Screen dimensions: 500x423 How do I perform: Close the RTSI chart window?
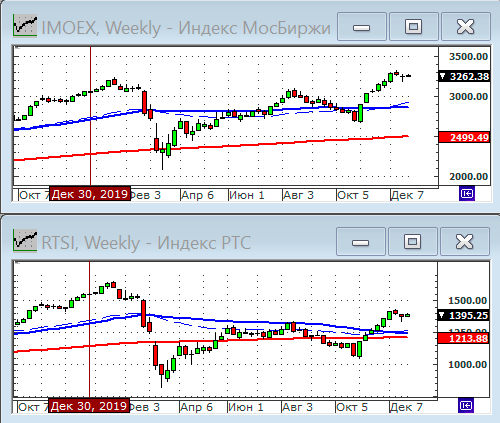[x=465, y=242]
